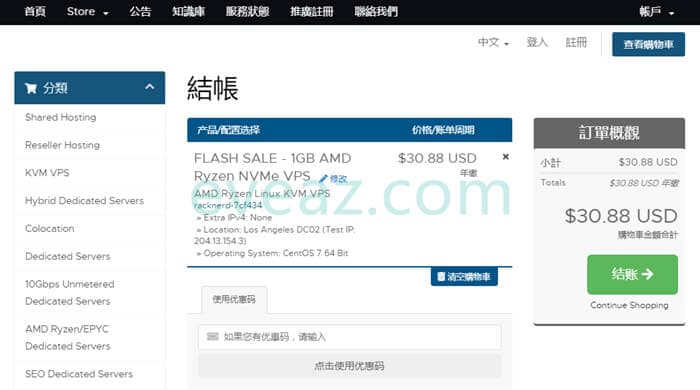Remove the FLASH SALE item with the X icon
The width and height of the screenshot is (700, 390).
pyautogui.click(x=505, y=157)
